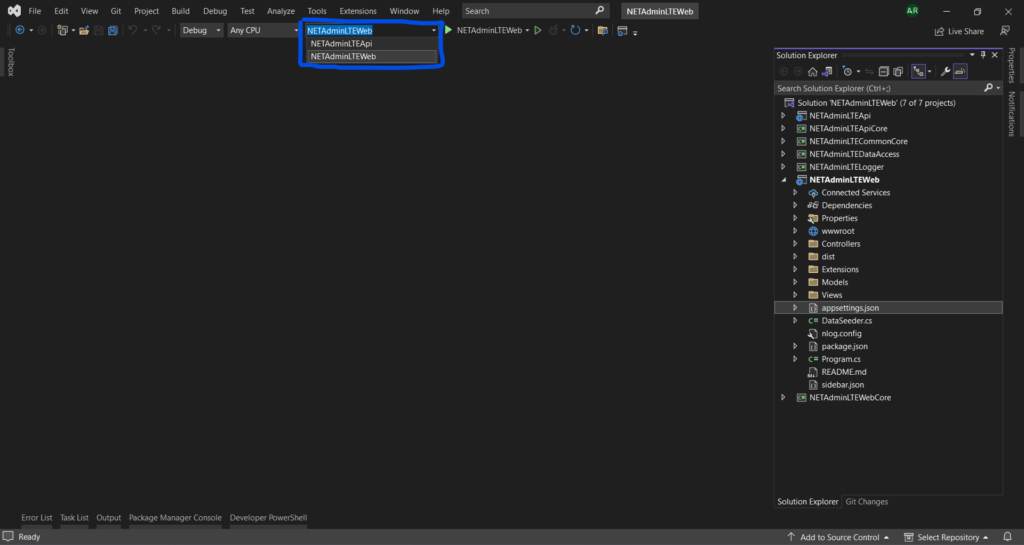Screen dimensions: 1024x545
Task: Expand the NETAdminLTEWebCore project
Action: pyautogui.click(x=783, y=397)
